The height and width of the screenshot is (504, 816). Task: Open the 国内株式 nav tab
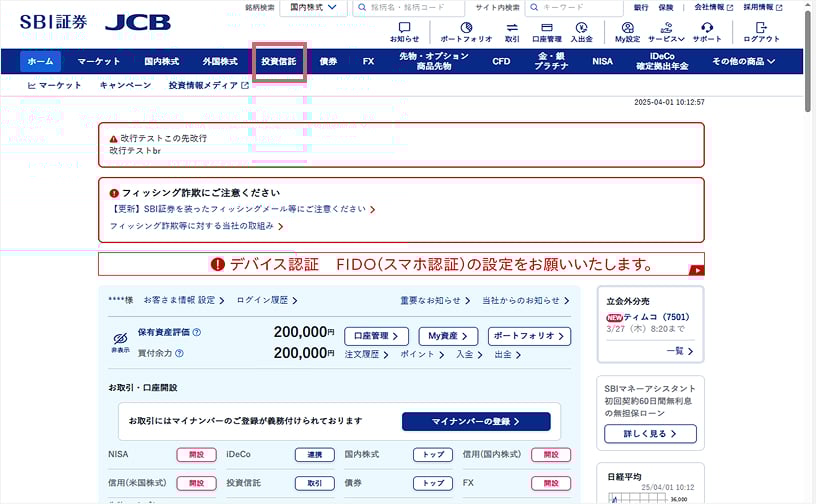162,61
